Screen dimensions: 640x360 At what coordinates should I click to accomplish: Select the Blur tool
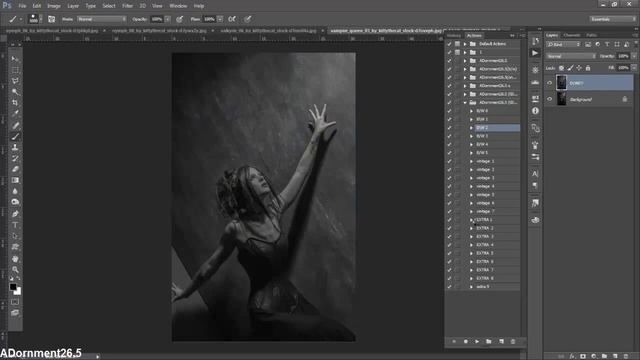[15, 191]
